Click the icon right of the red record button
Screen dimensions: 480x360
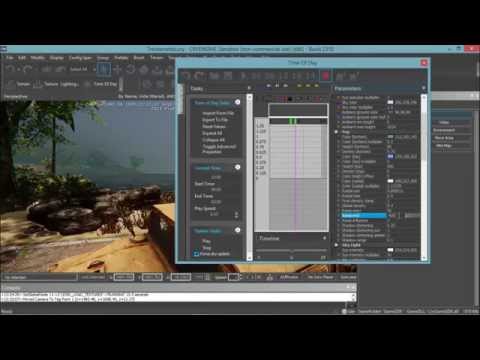click(340, 76)
